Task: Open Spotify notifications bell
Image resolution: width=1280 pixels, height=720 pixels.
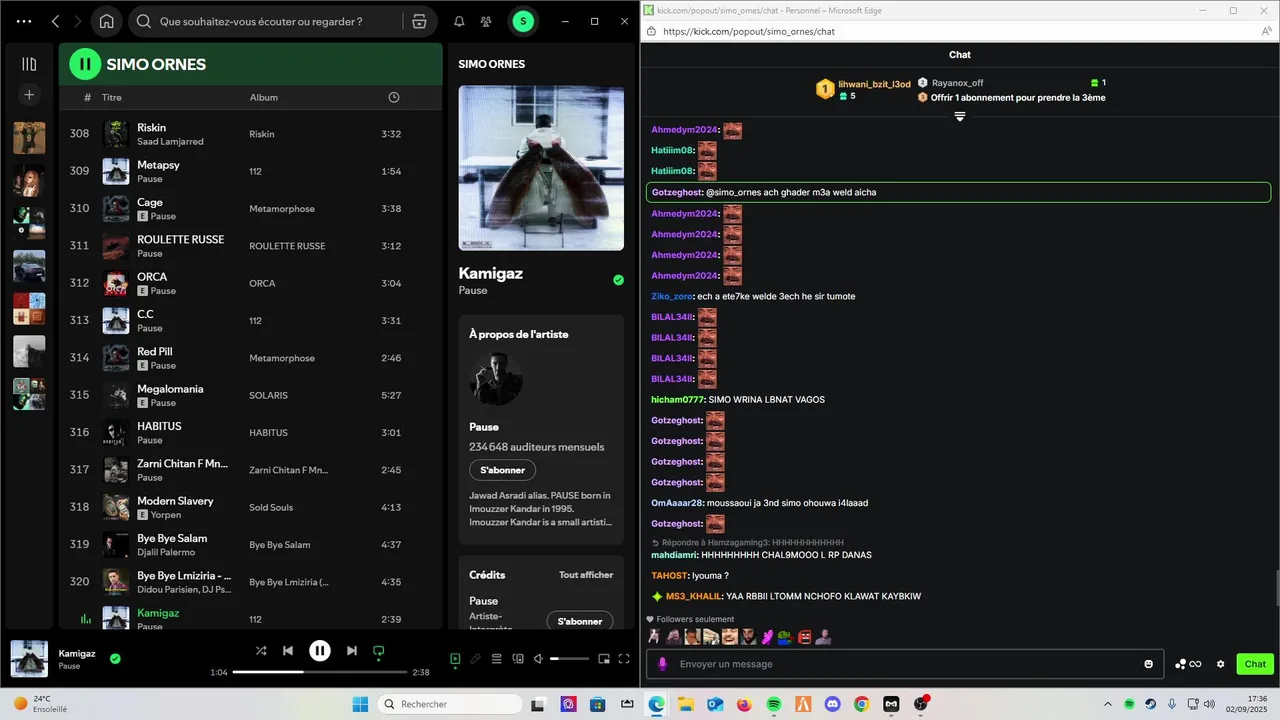Action: click(459, 21)
